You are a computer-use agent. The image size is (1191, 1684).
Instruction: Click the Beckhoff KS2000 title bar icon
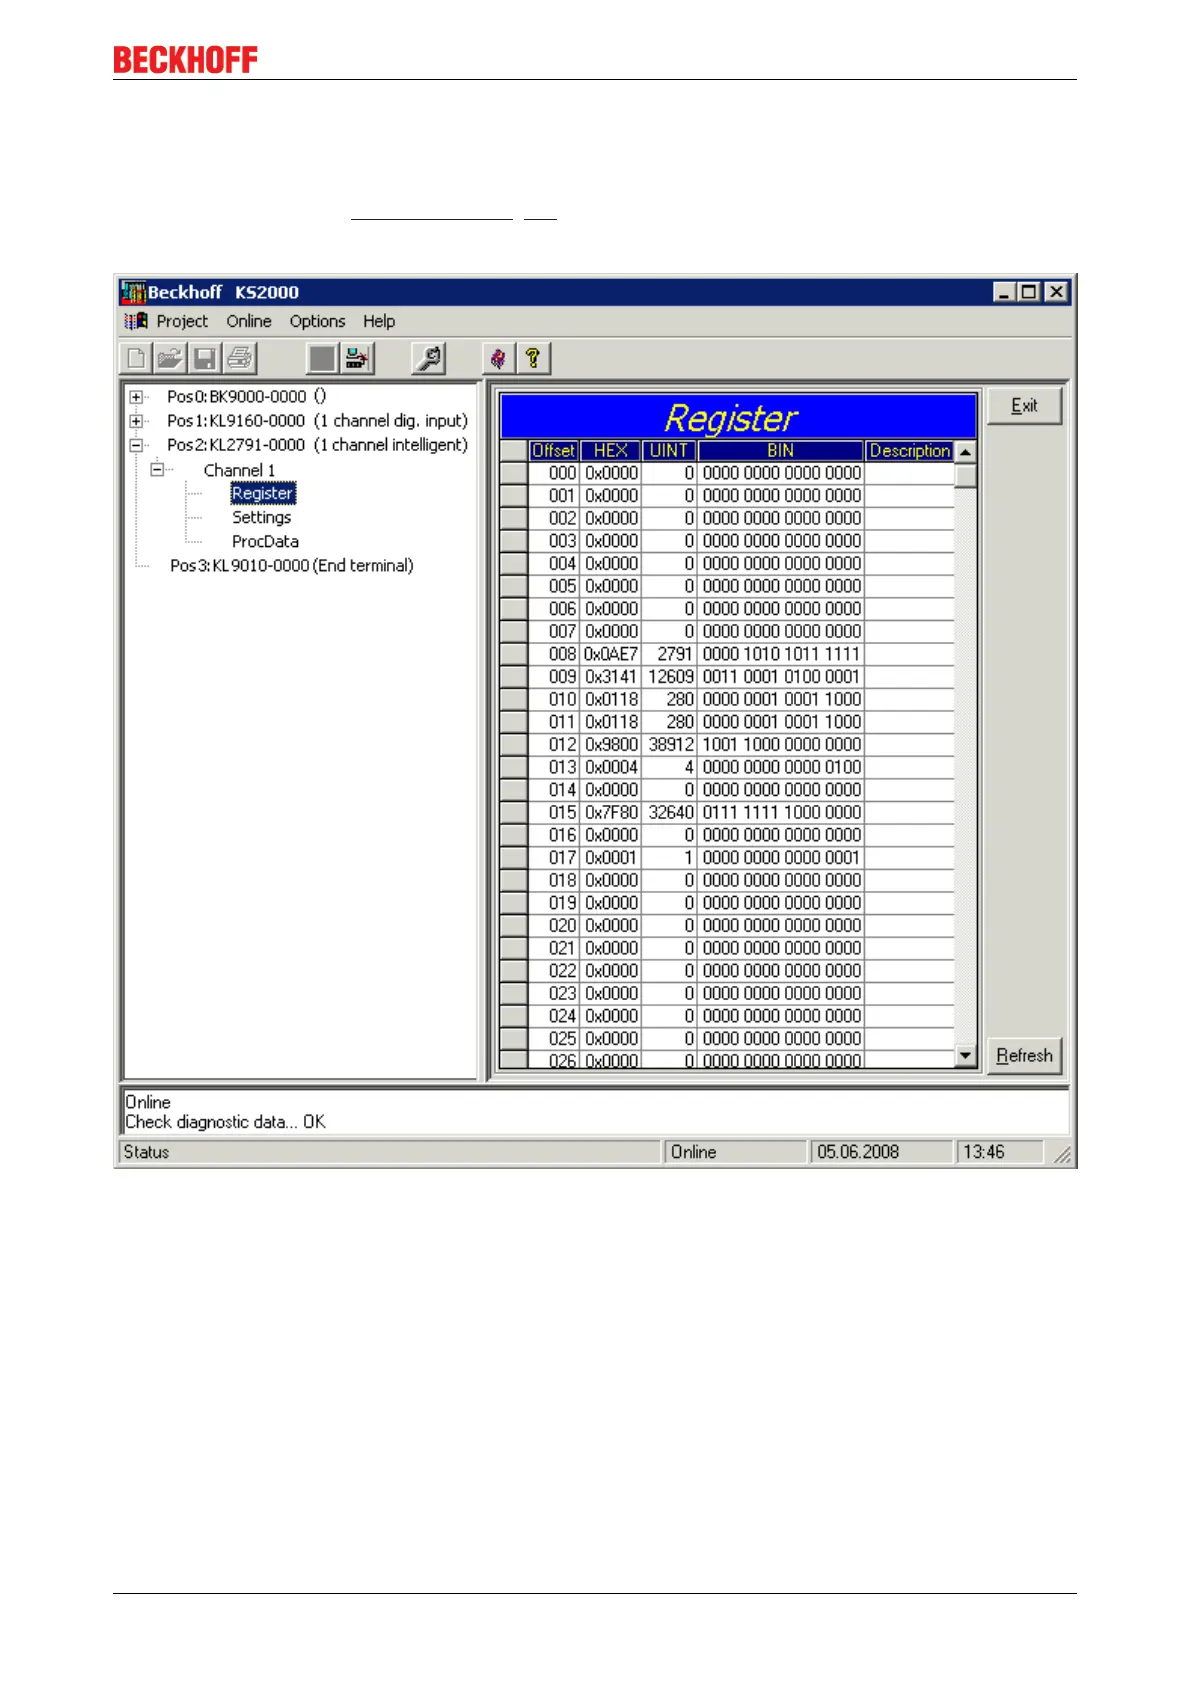(x=133, y=292)
